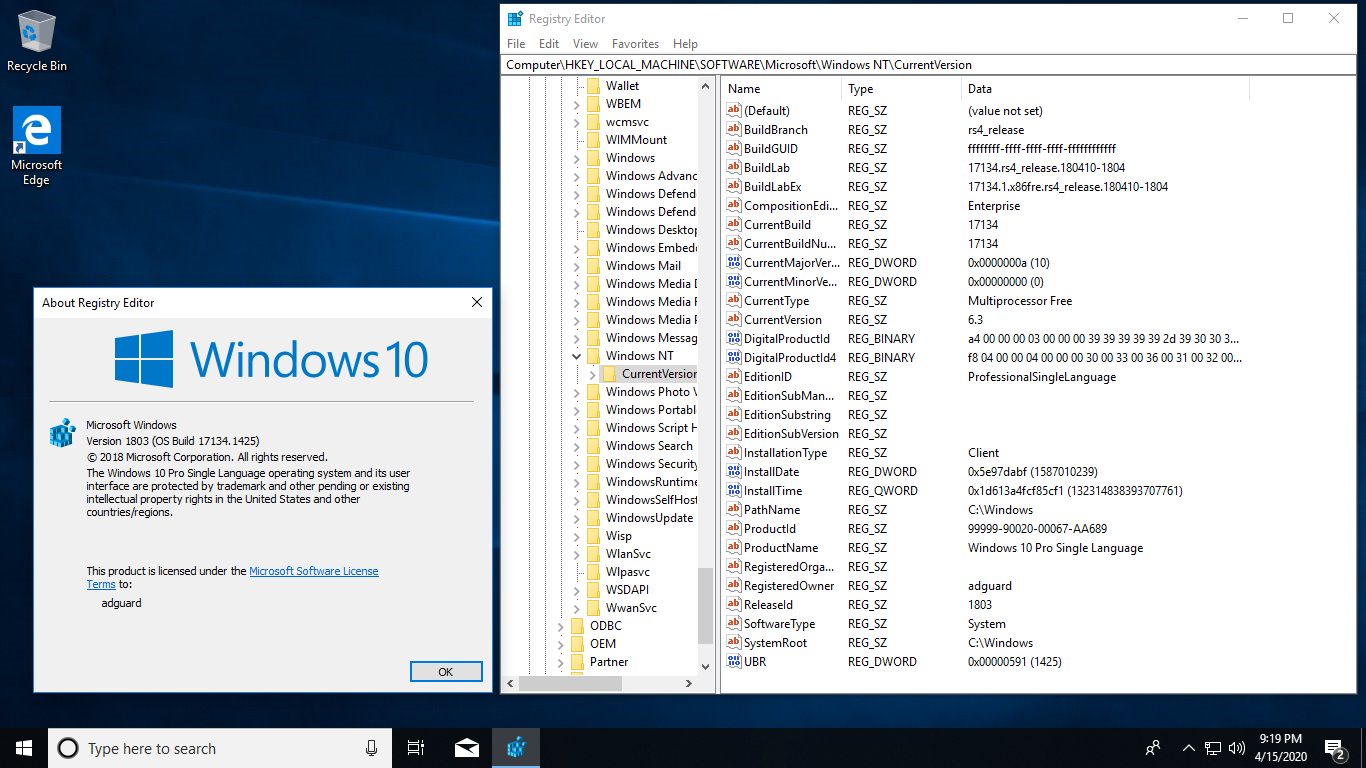Click the folder icon of the Partner key
The width and height of the screenshot is (1366, 768).
pos(577,662)
